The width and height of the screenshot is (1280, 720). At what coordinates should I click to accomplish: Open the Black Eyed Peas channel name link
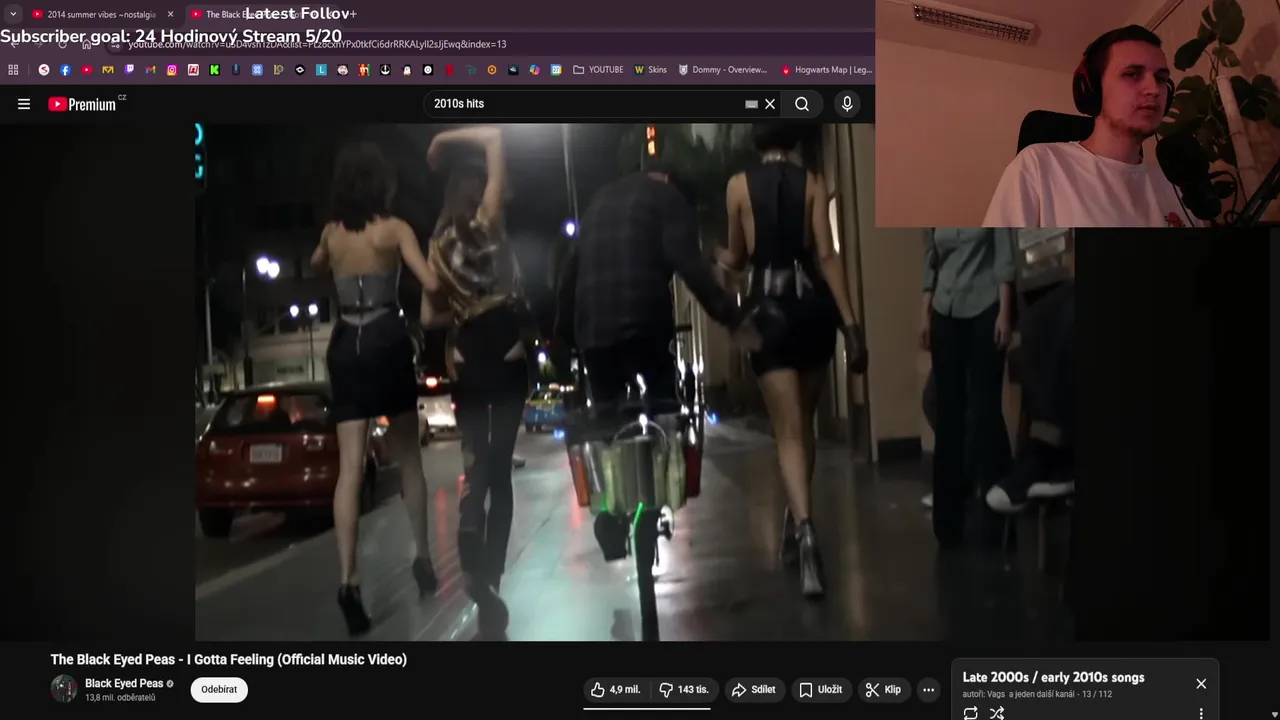[124, 684]
